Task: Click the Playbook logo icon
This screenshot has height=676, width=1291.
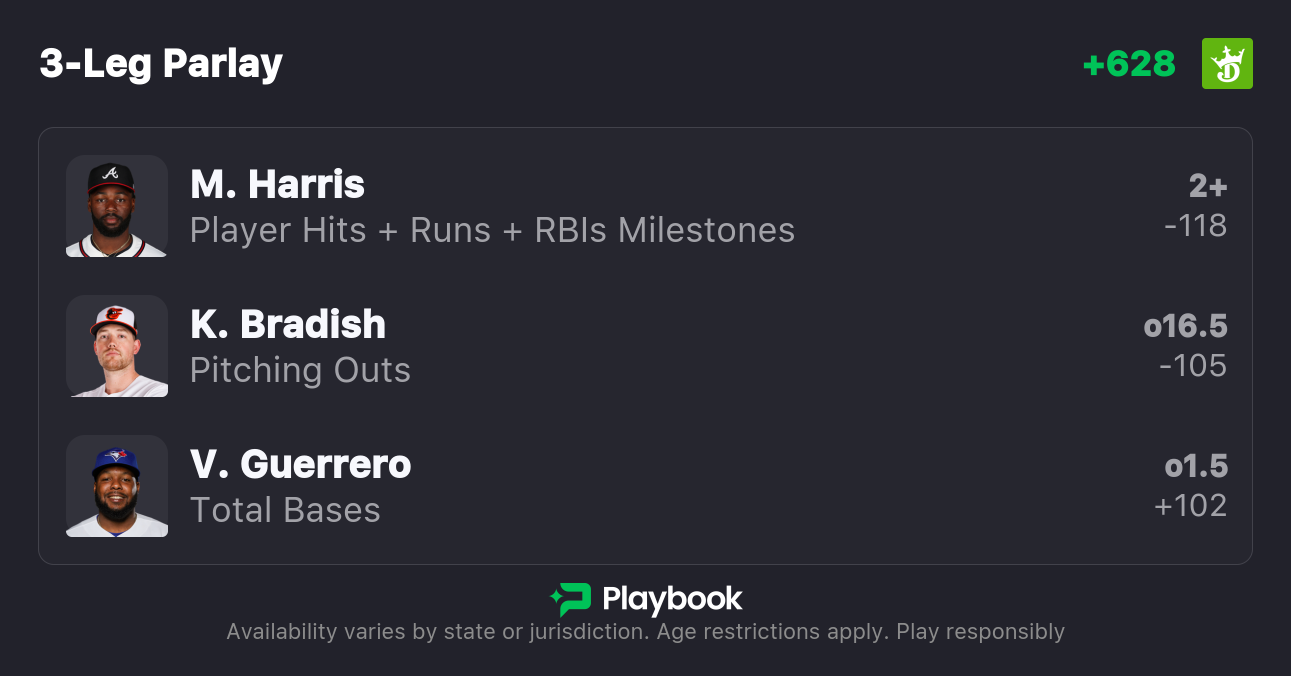Action: (x=571, y=599)
